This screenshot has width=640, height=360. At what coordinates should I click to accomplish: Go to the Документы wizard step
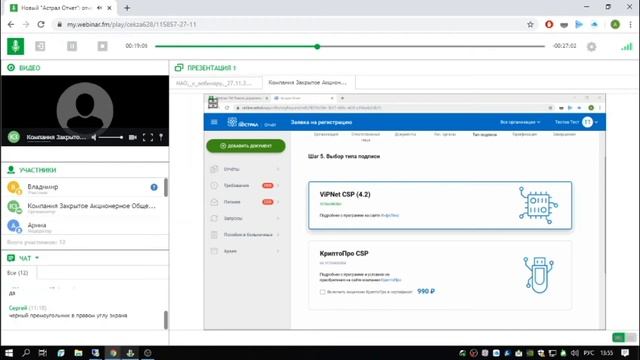pyautogui.click(x=405, y=134)
